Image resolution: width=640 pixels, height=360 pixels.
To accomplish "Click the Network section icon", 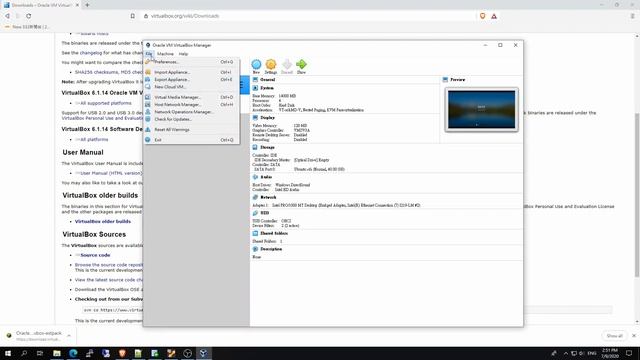I will (255, 197).
